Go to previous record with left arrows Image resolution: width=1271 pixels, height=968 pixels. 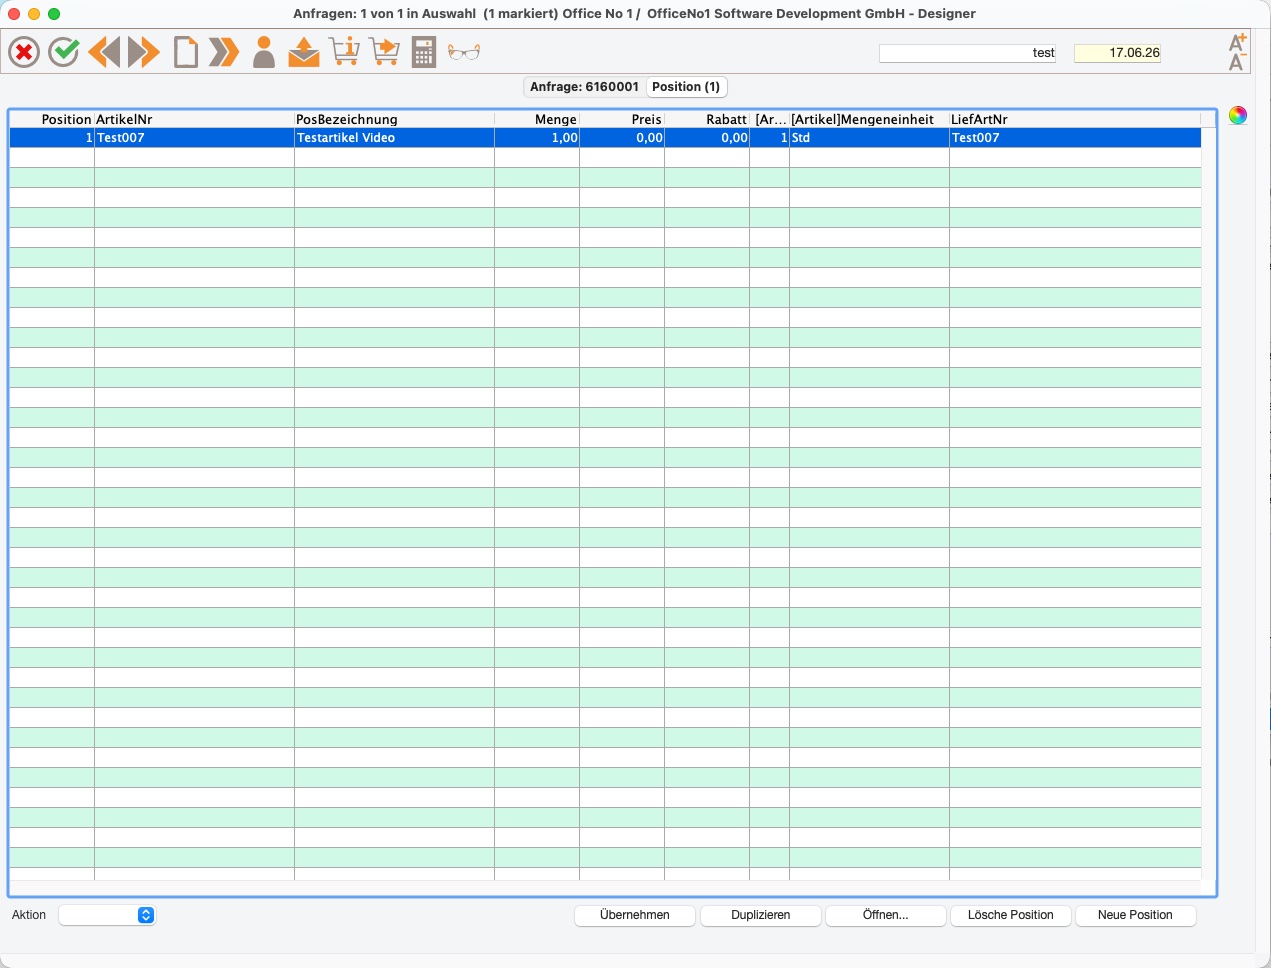(104, 52)
